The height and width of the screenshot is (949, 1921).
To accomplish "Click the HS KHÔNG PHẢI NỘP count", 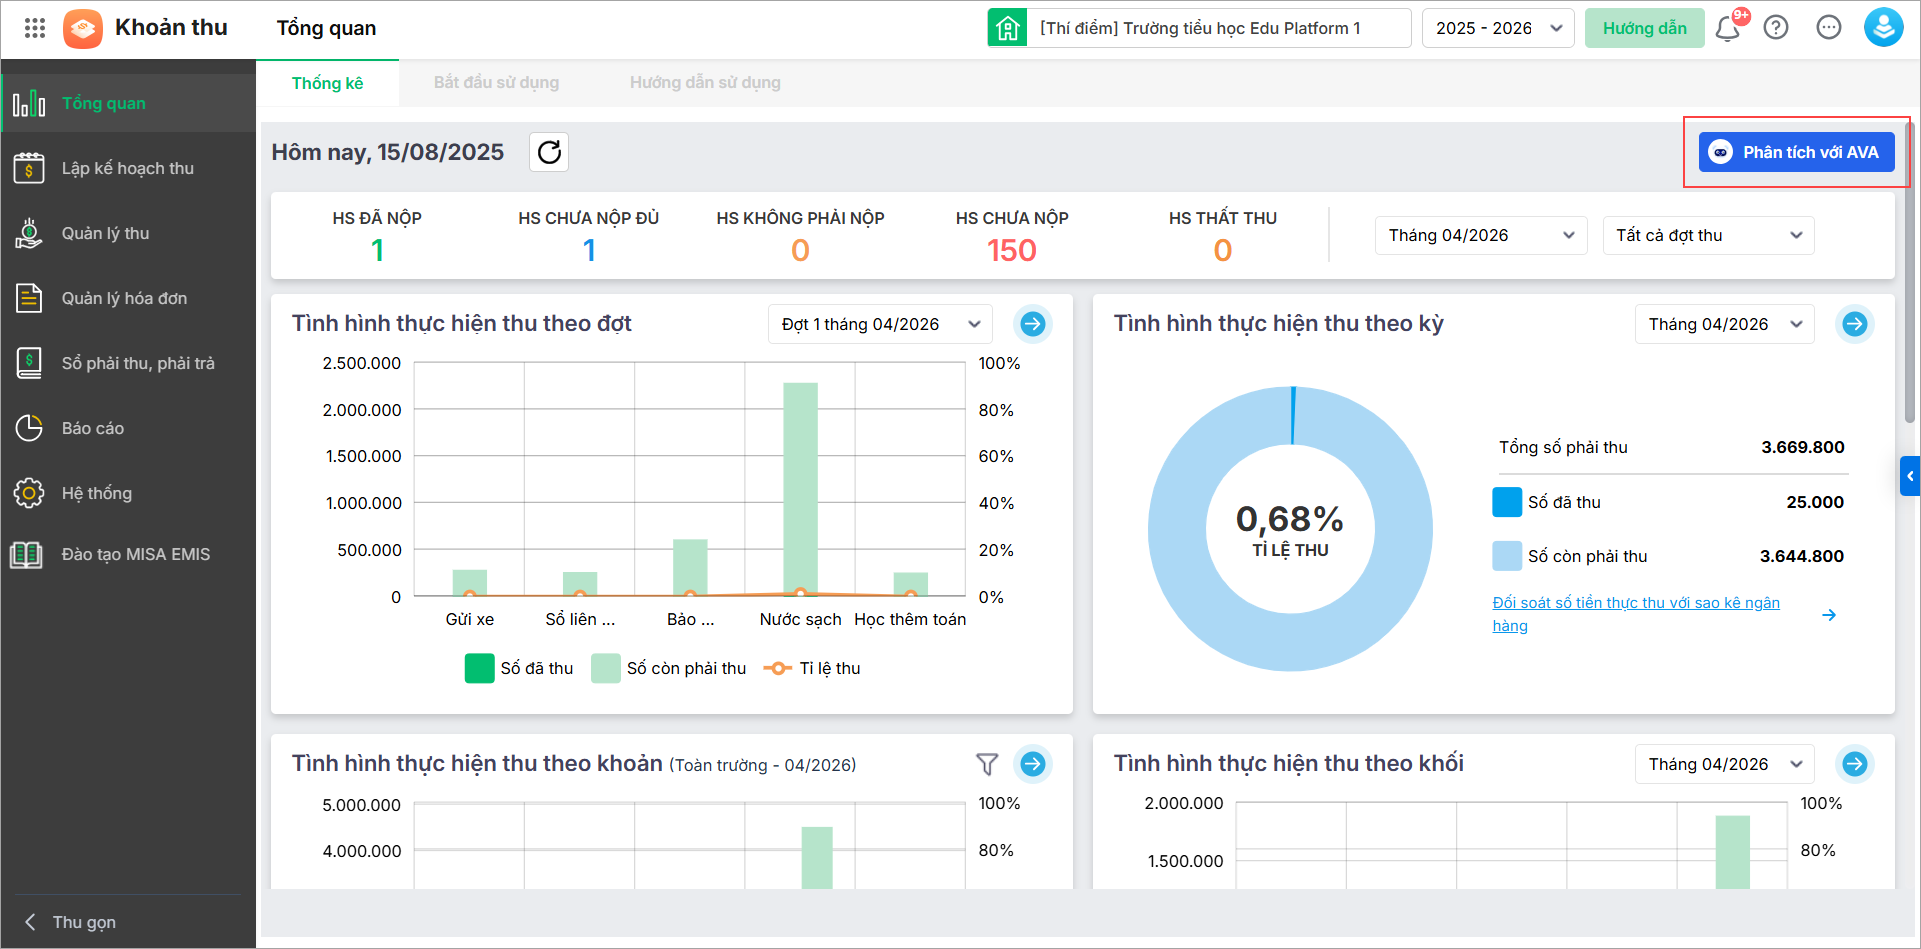I will pos(800,250).
